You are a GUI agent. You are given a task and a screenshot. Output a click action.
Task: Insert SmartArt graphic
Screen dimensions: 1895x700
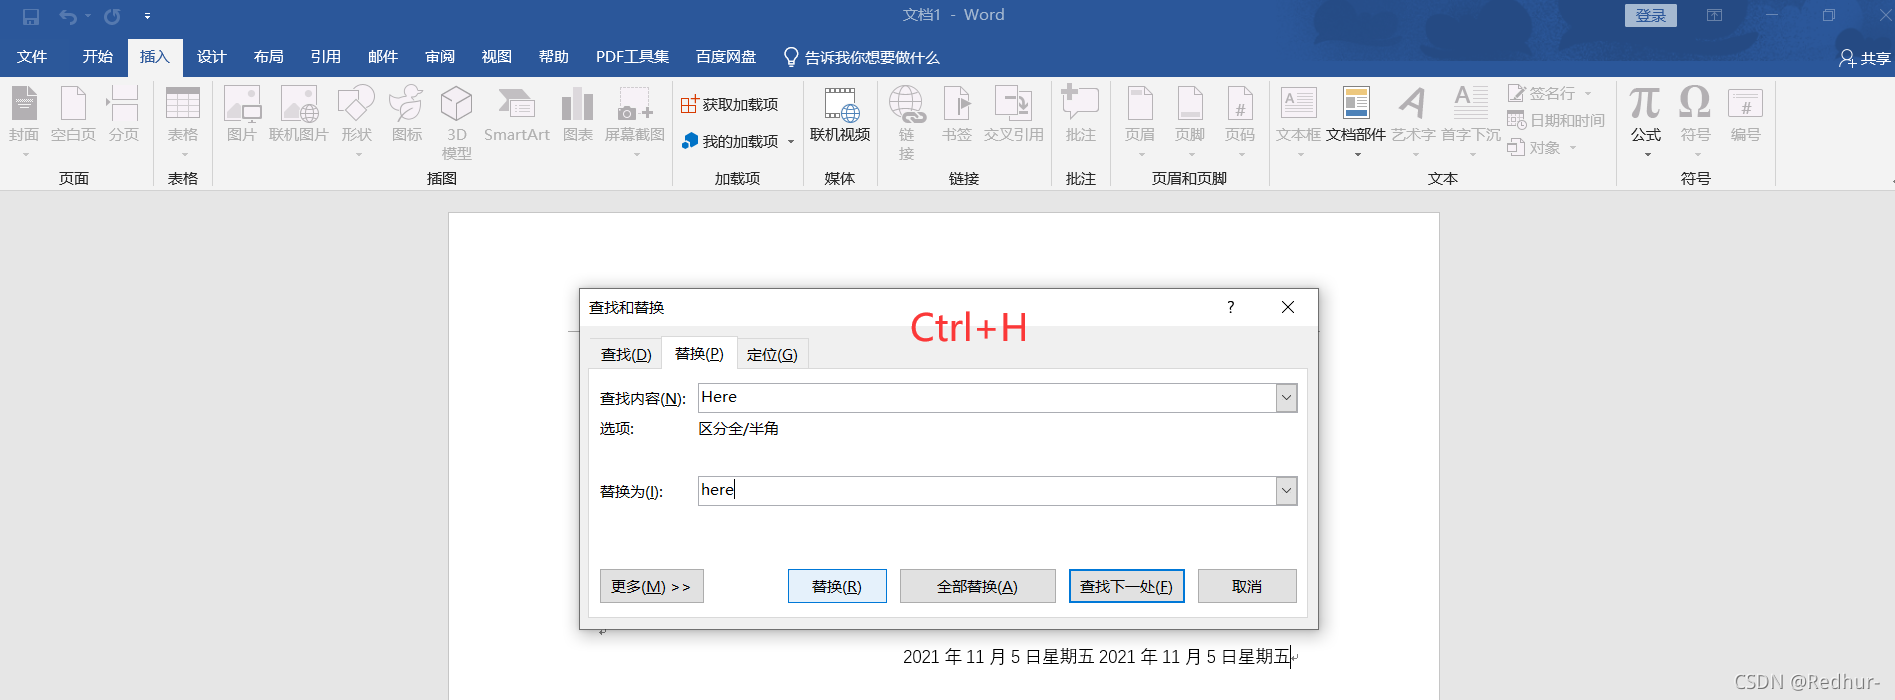tap(517, 115)
